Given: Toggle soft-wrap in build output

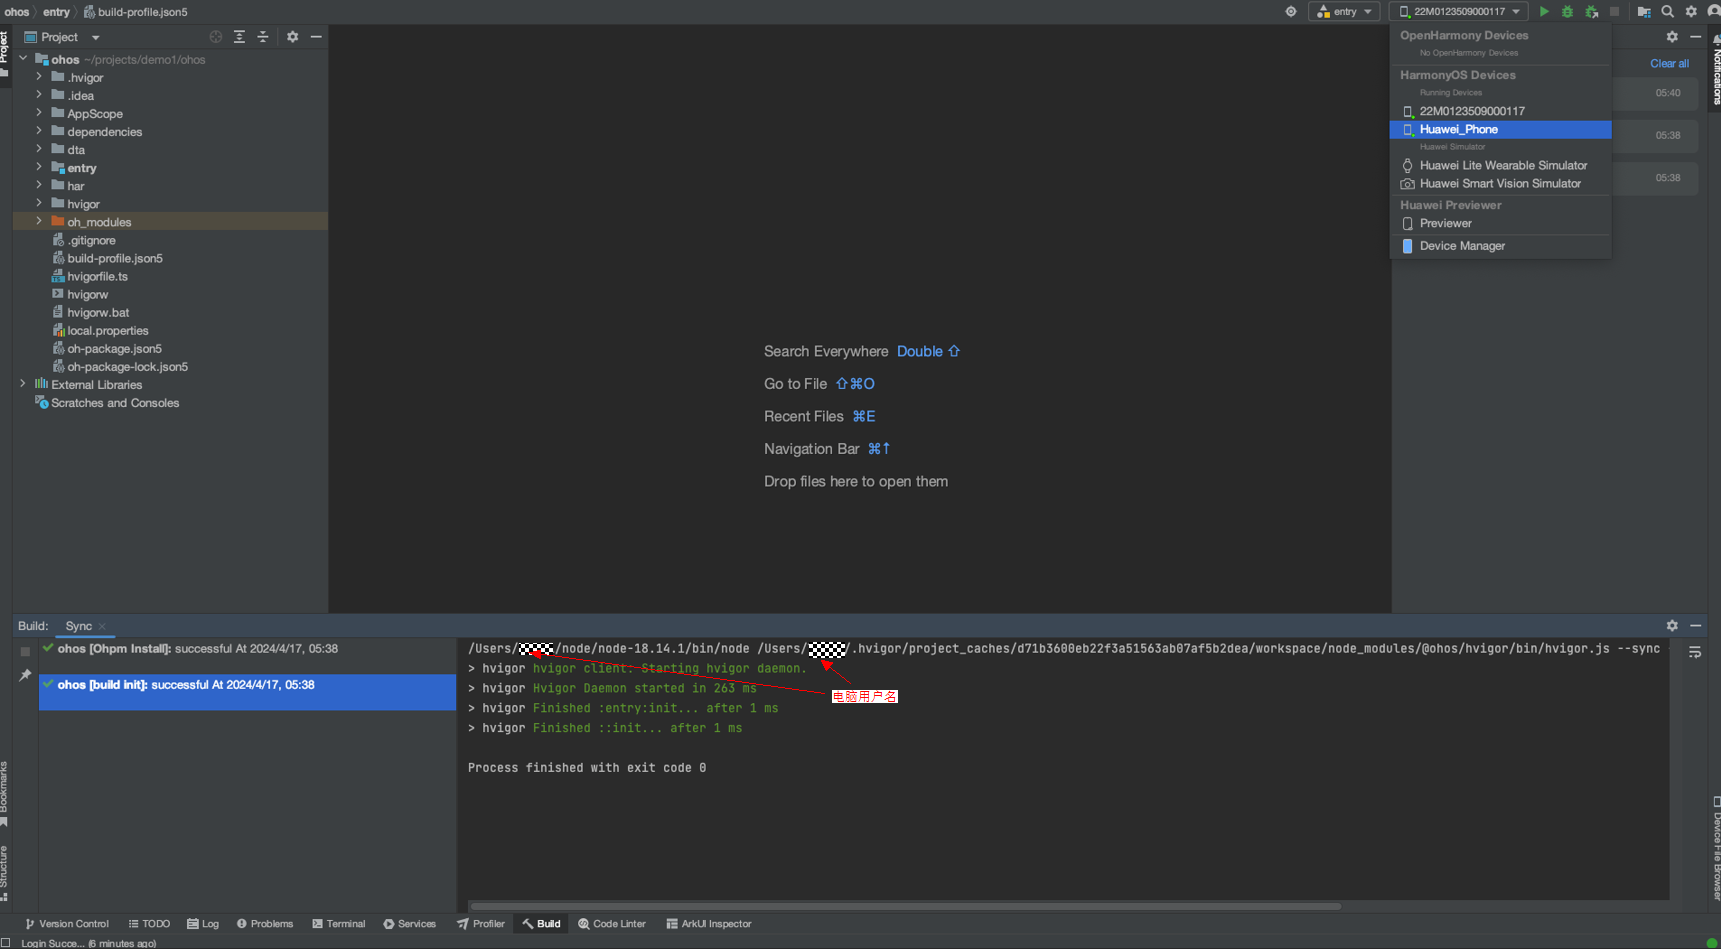Looking at the screenshot, I should click(1695, 652).
